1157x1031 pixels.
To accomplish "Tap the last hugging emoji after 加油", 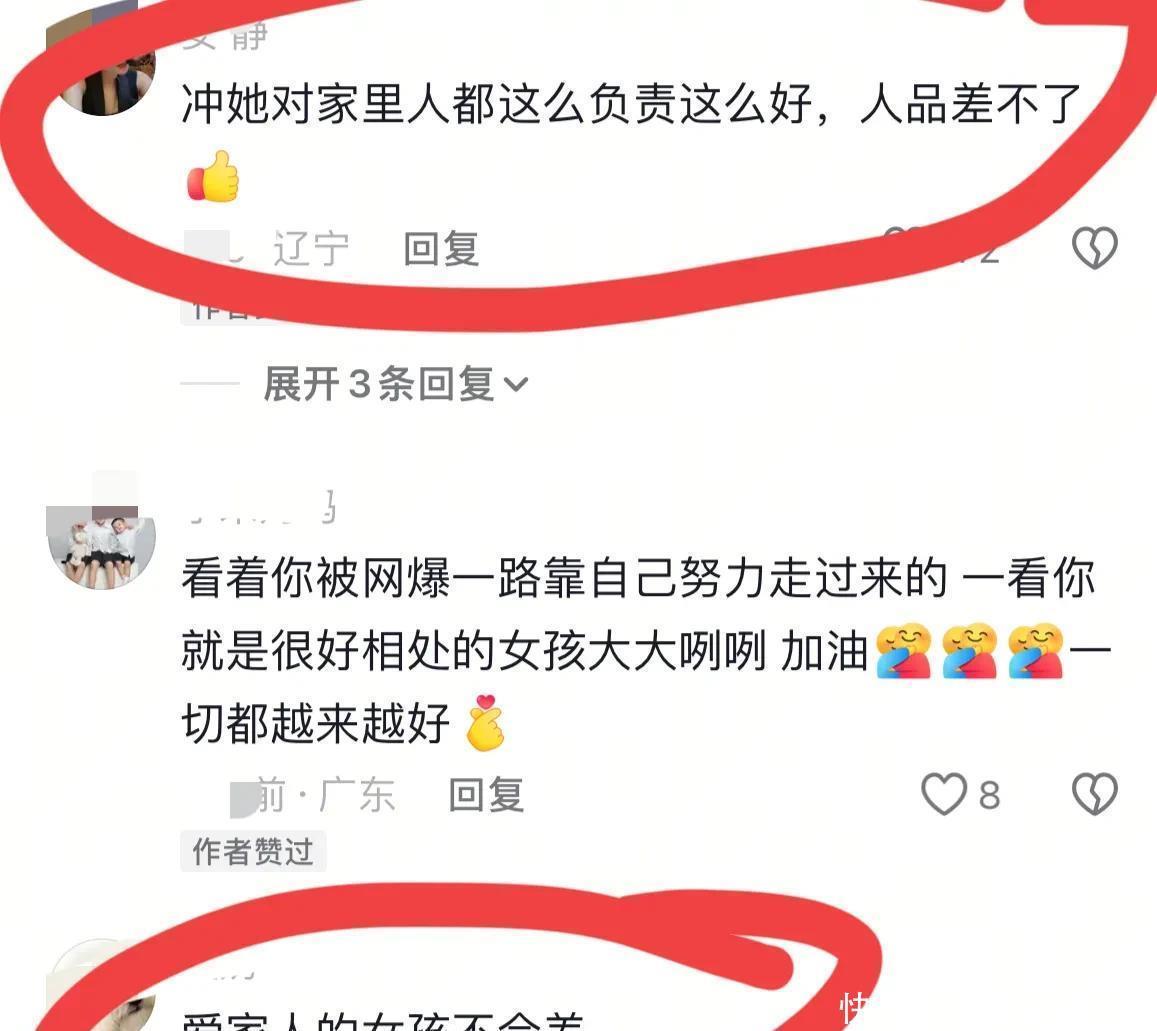I will [1035, 651].
